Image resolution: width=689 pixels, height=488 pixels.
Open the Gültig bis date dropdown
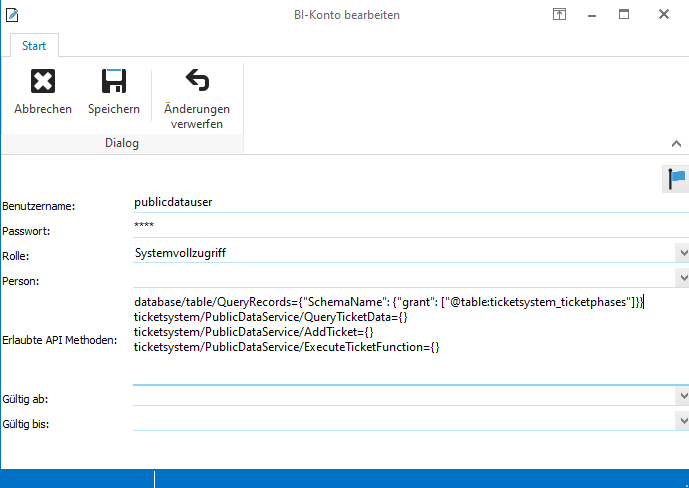(x=682, y=421)
